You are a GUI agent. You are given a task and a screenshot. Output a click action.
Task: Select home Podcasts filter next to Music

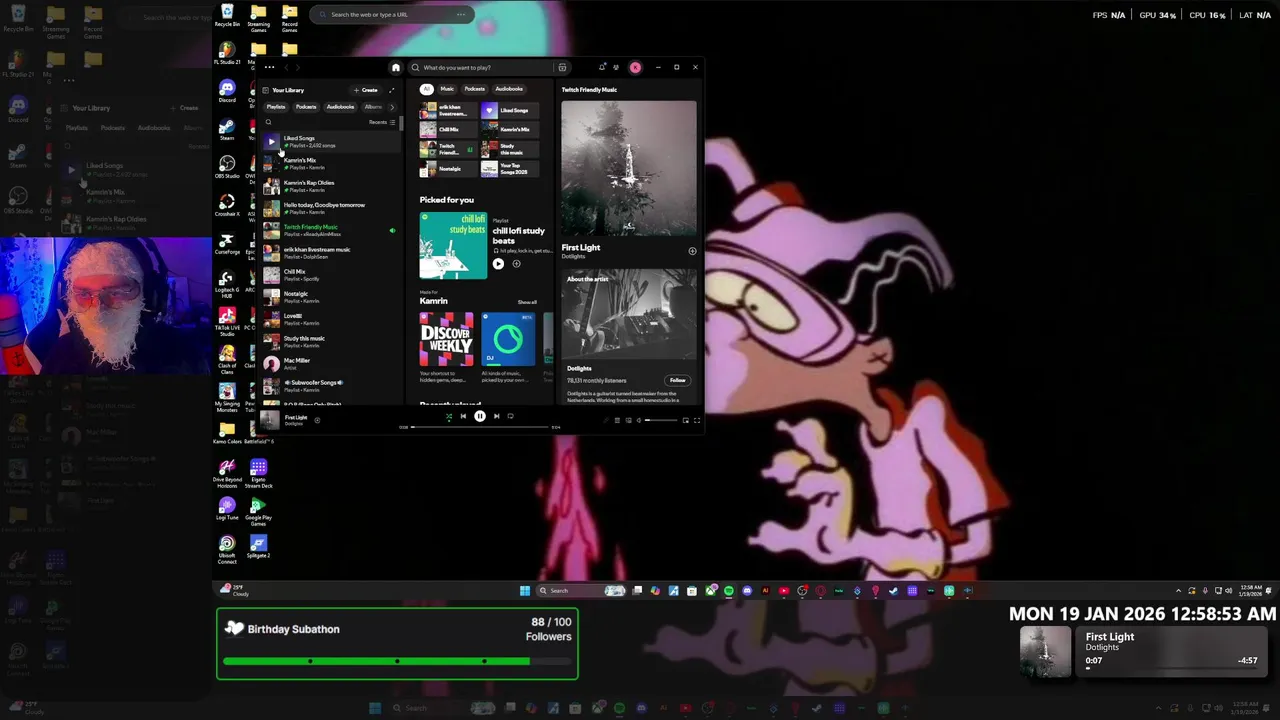(x=474, y=89)
